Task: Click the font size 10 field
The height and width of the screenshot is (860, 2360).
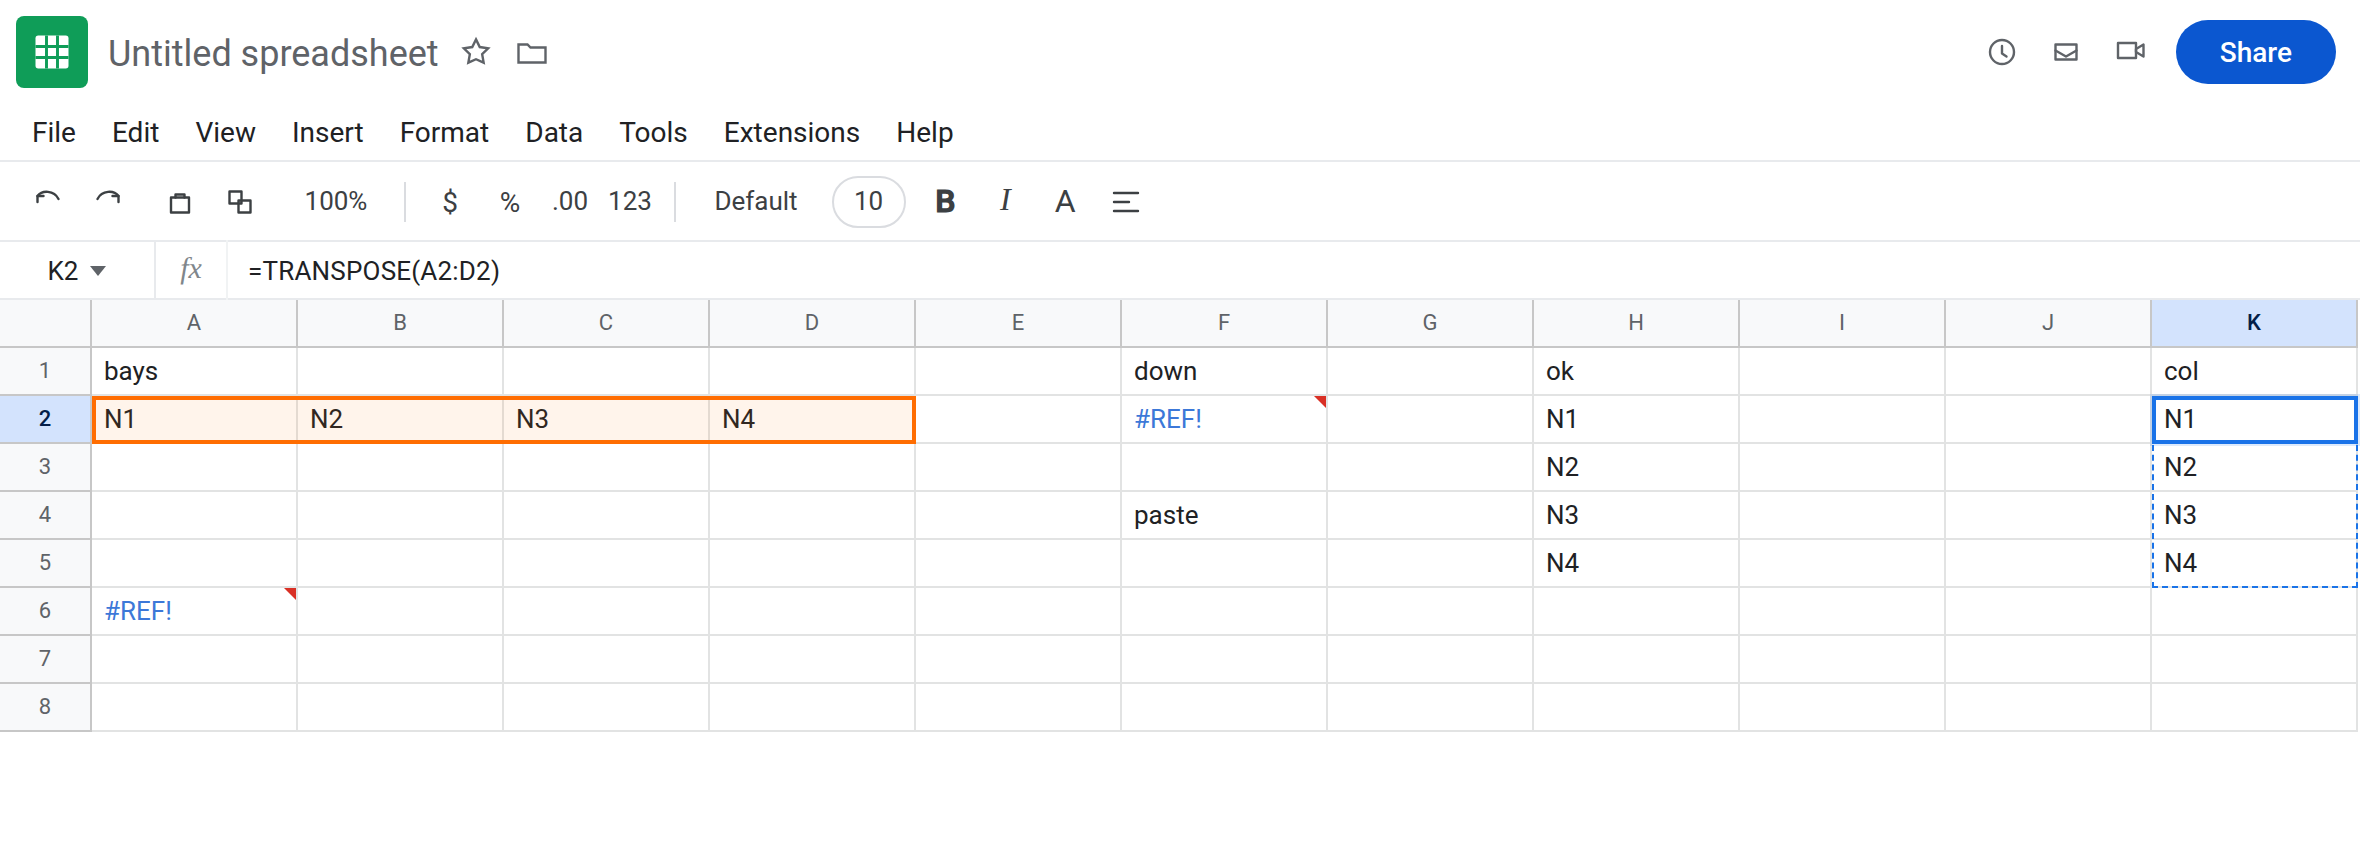Action: tap(869, 202)
